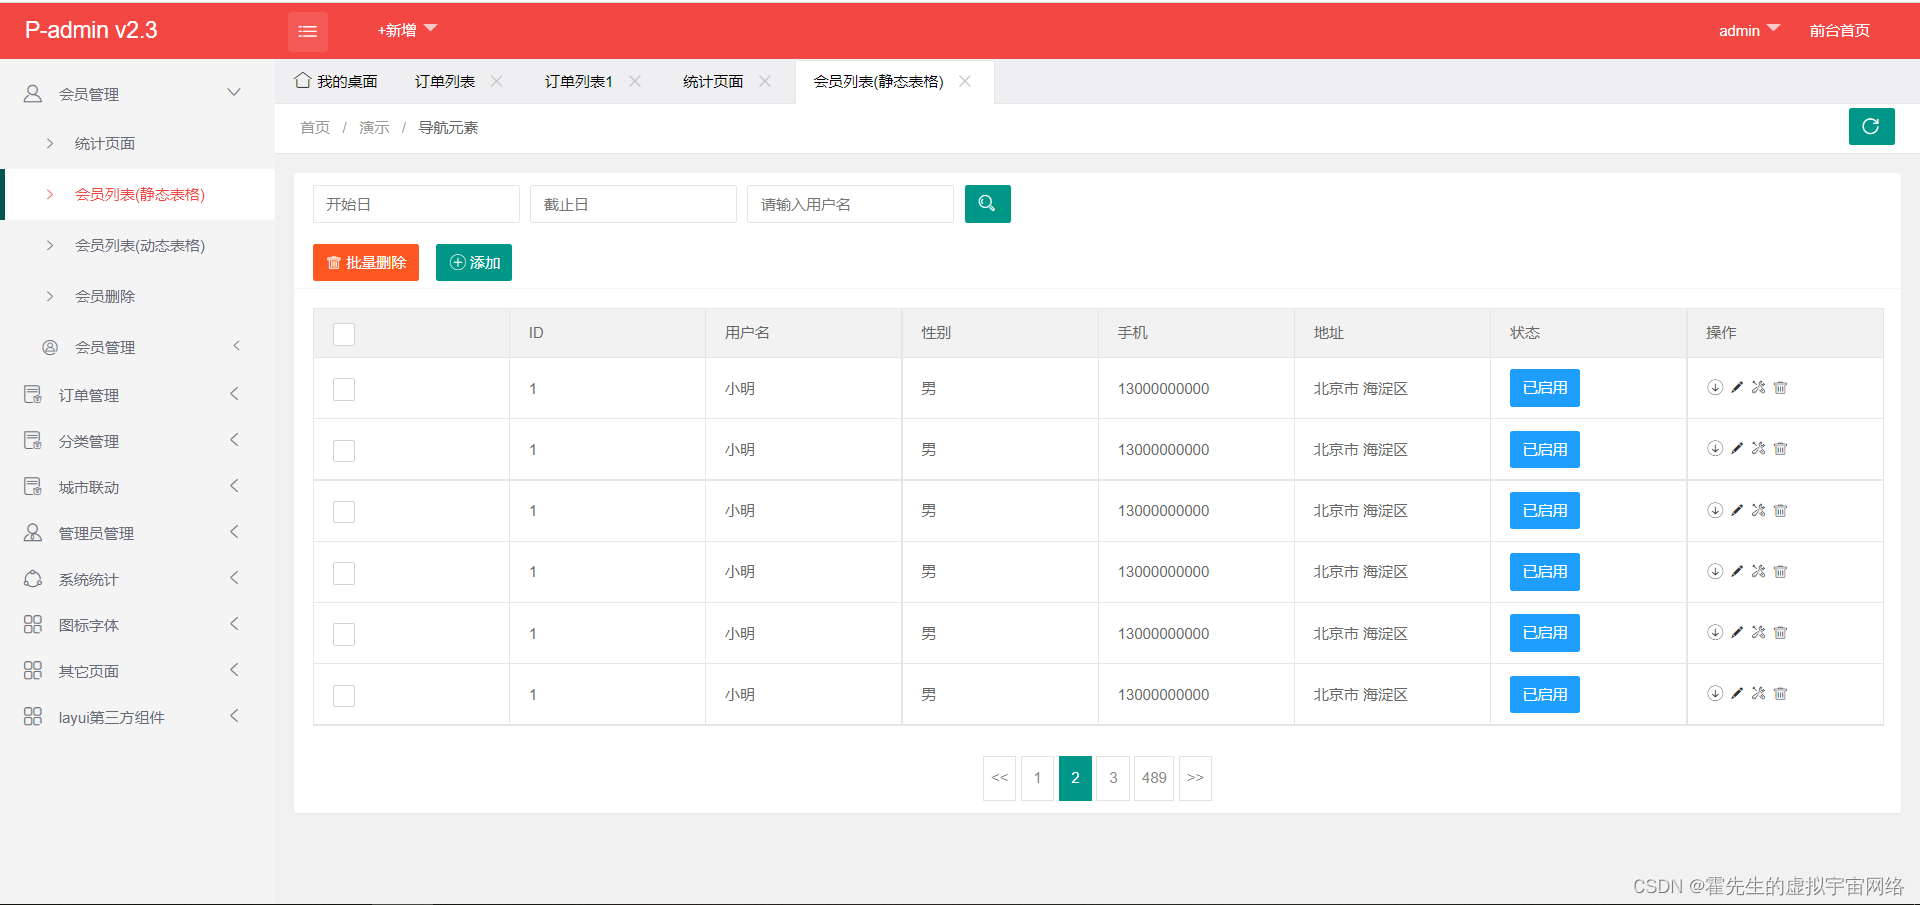The image size is (1920, 905).
Task: Click the scissors icon in the first row actions
Action: point(1759,388)
